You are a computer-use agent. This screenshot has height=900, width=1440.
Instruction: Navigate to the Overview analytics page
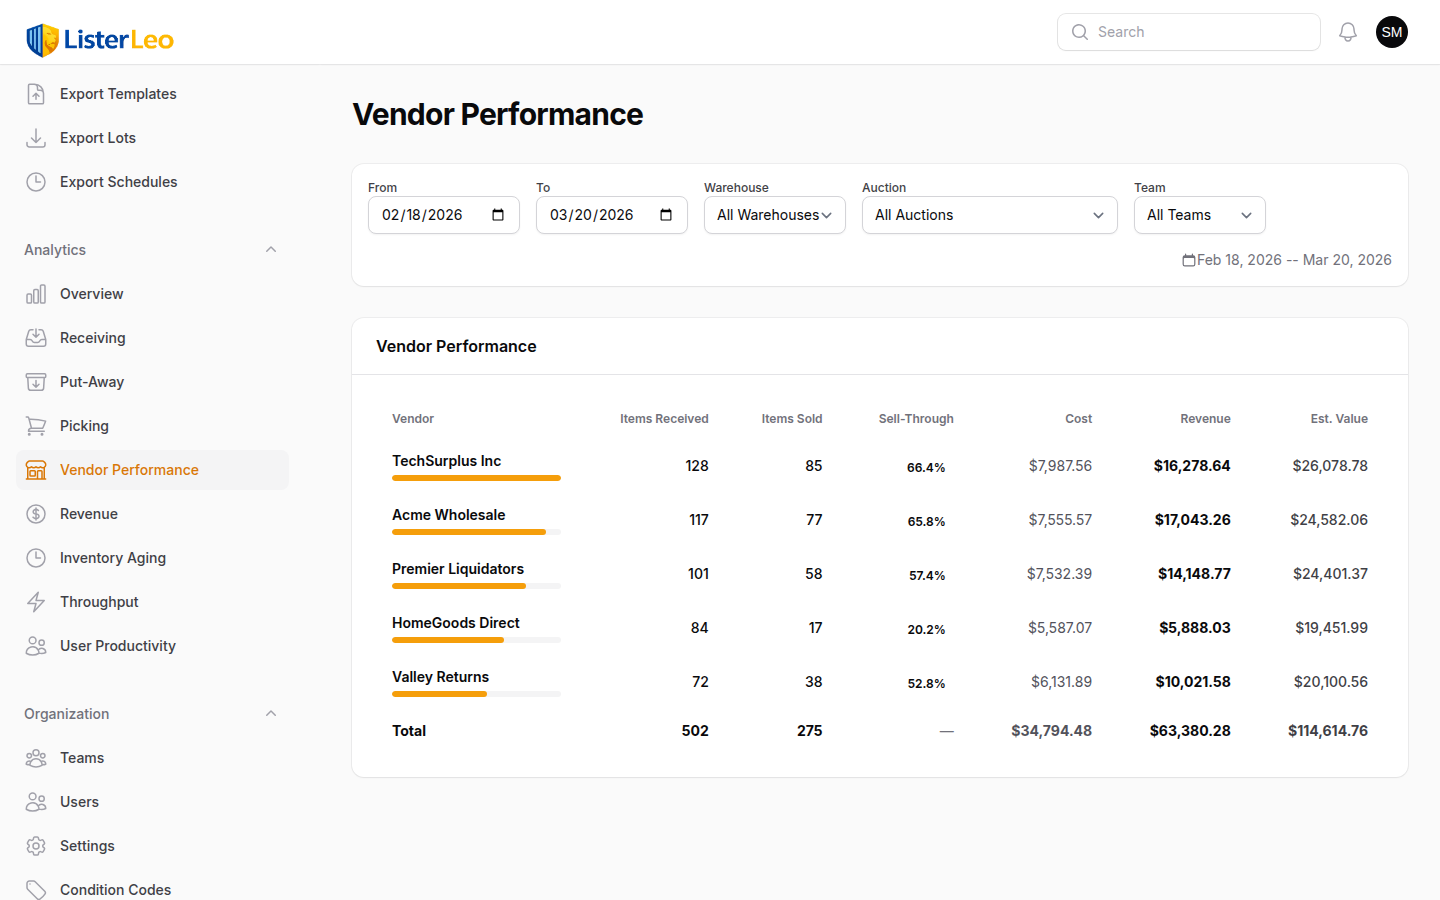(x=91, y=294)
